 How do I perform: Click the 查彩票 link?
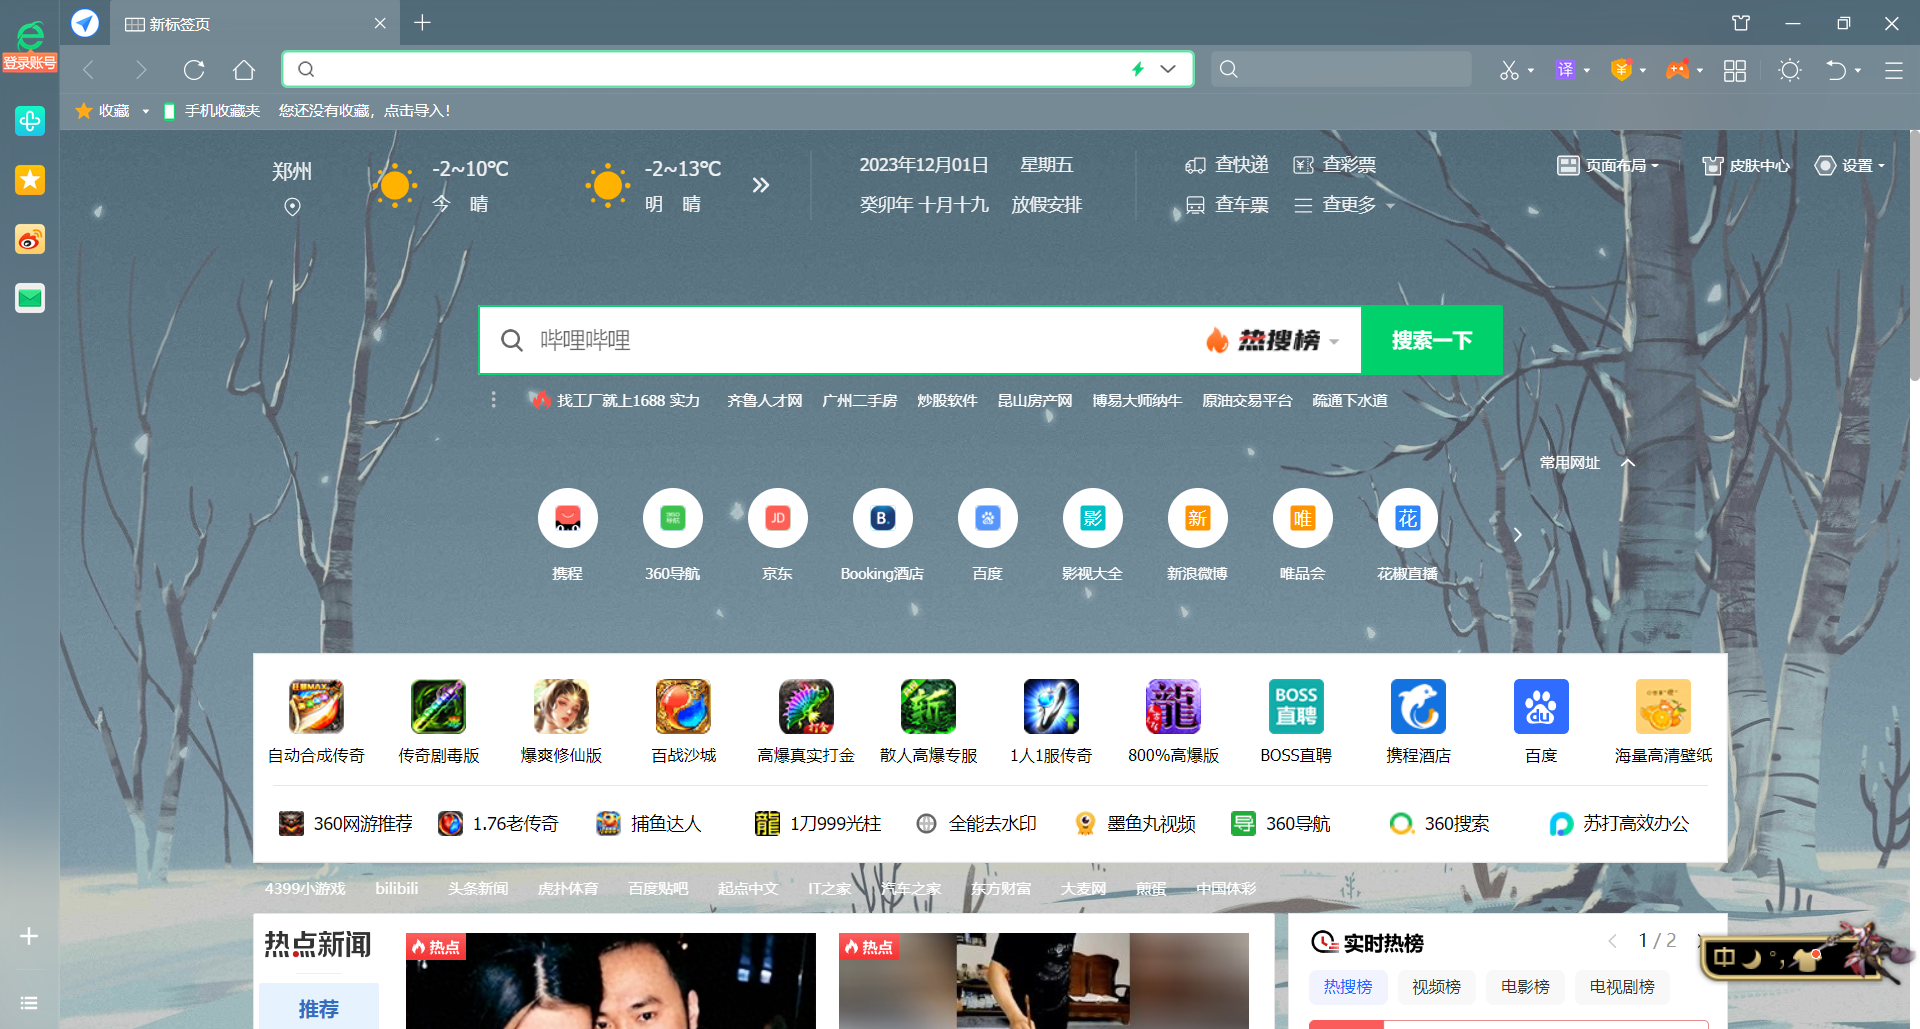point(1335,165)
